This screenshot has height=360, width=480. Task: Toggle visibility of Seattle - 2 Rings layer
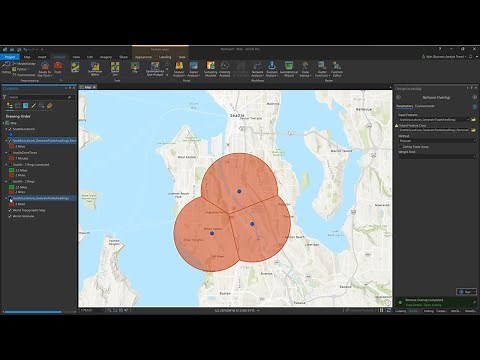(x=10, y=181)
